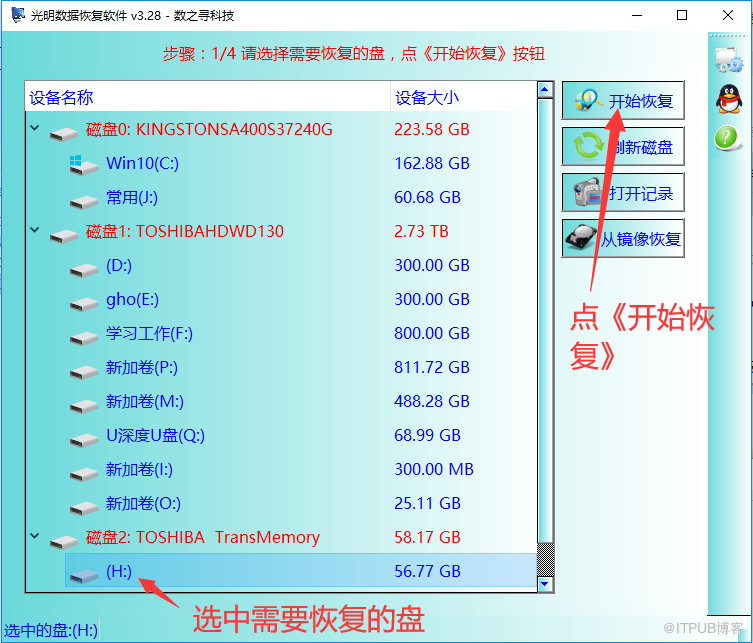753x643 pixels.
Task: Open the settings gear icon in sidebar
Action: point(729,60)
